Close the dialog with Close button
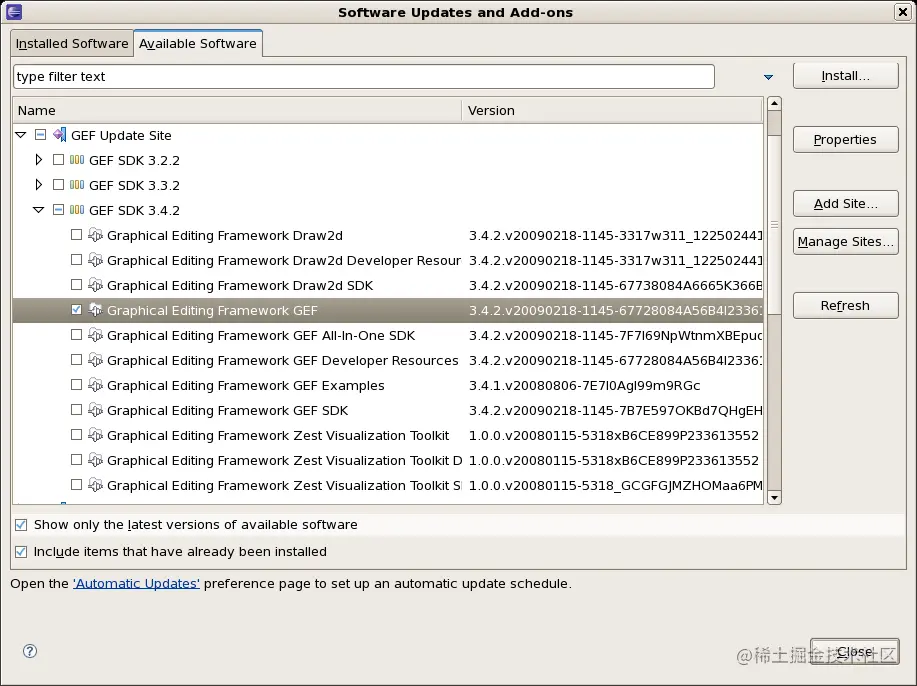This screenshot has width=917, height=686. tap(854, 651)
